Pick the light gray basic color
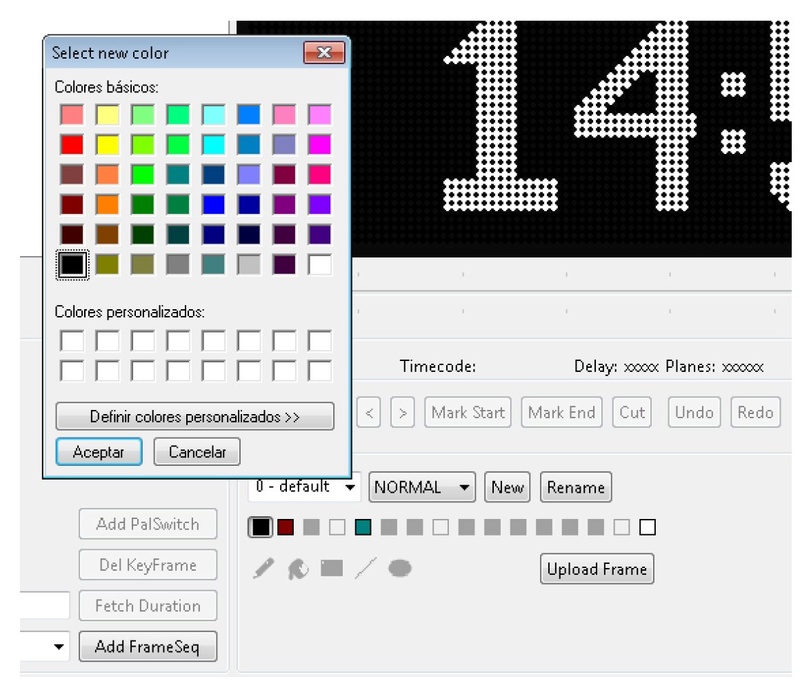This screenshot has width=800, height=686. tap(249, 264)
